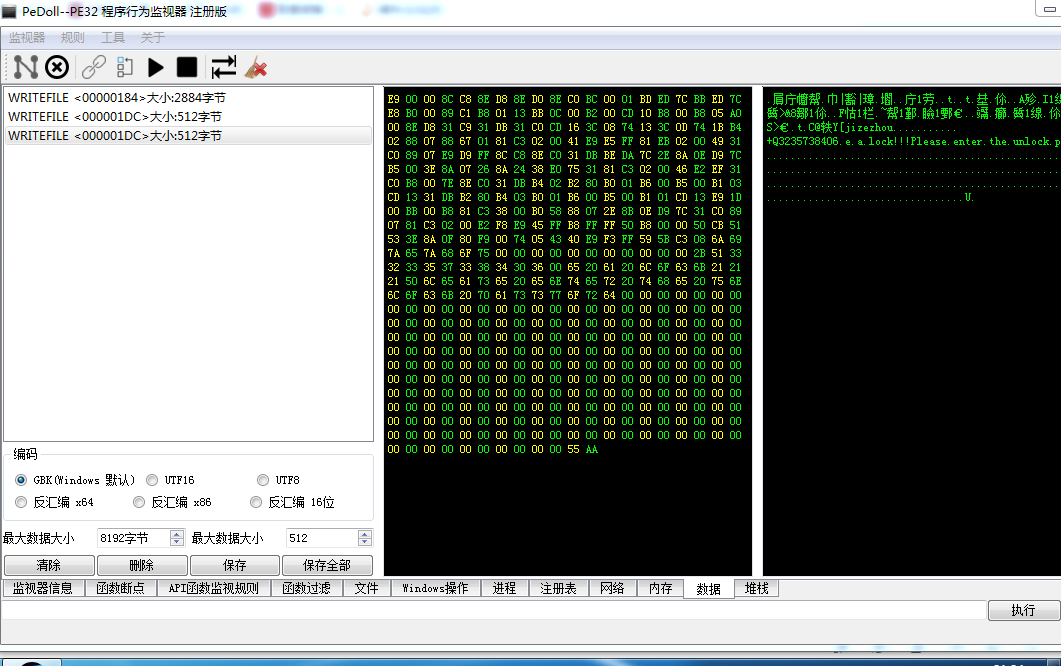Switch to the 函数断点 tab
Viewport: 1061px width, 666px height.
tap(120, 588)
